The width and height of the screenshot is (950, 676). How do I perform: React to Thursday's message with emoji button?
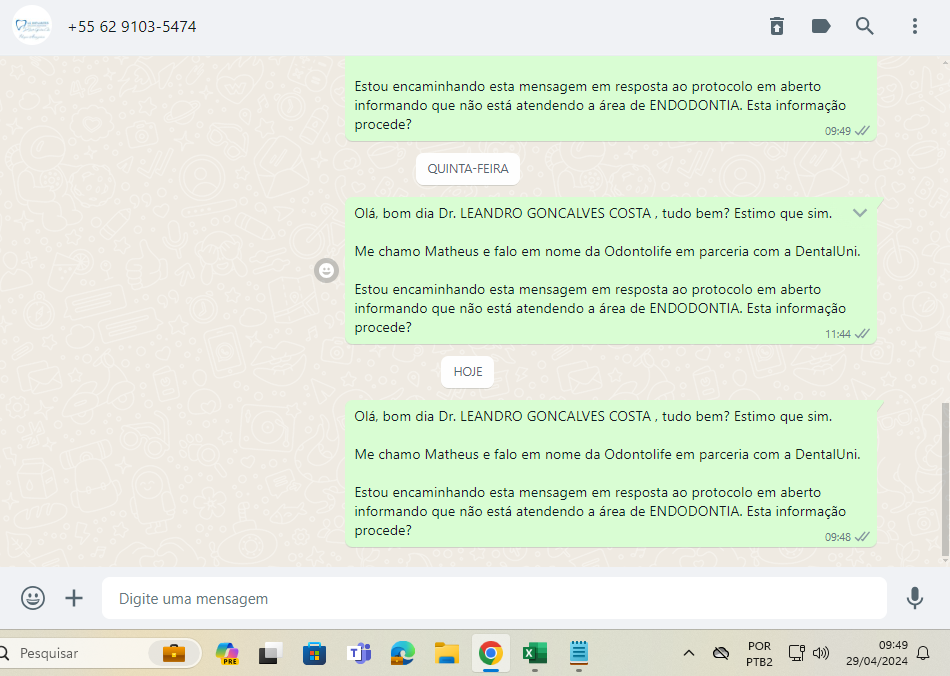pyautogui.click(x=327, y=270)
